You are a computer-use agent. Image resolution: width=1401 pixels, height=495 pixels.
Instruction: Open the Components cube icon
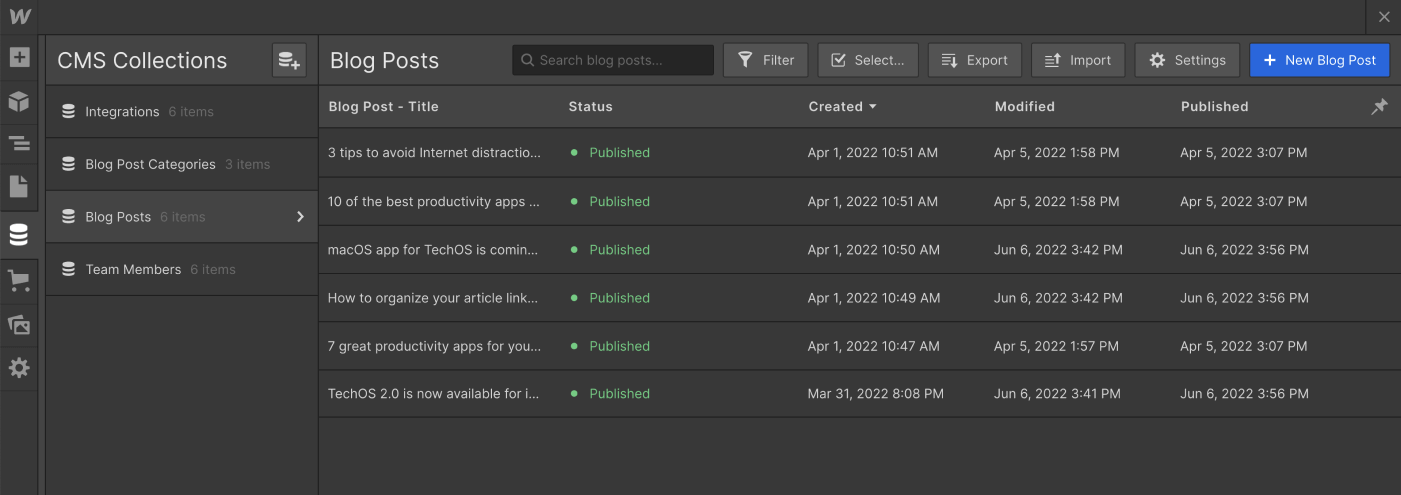pos(19,102)
